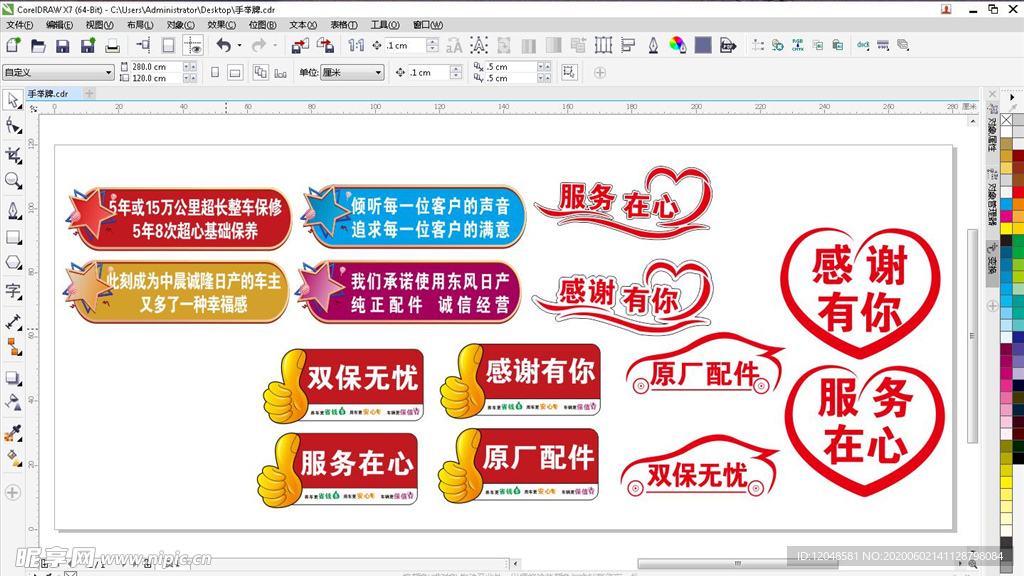Select the Shape tool in the toolbox

click(x=12, y=125)
